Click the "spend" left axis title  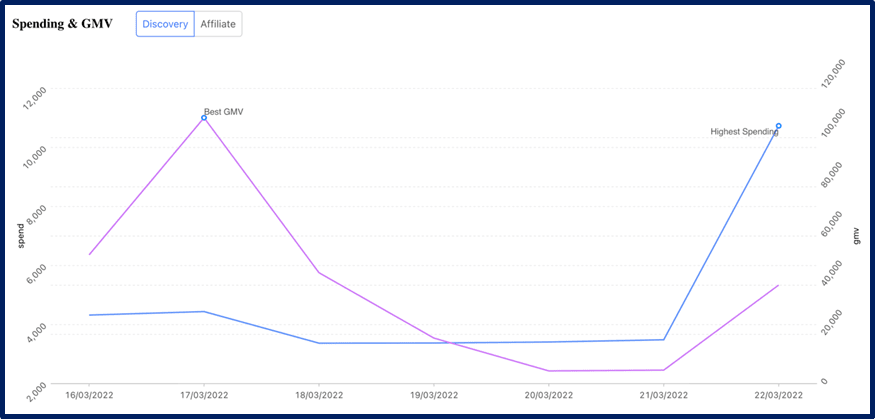(x=21, y=235)
